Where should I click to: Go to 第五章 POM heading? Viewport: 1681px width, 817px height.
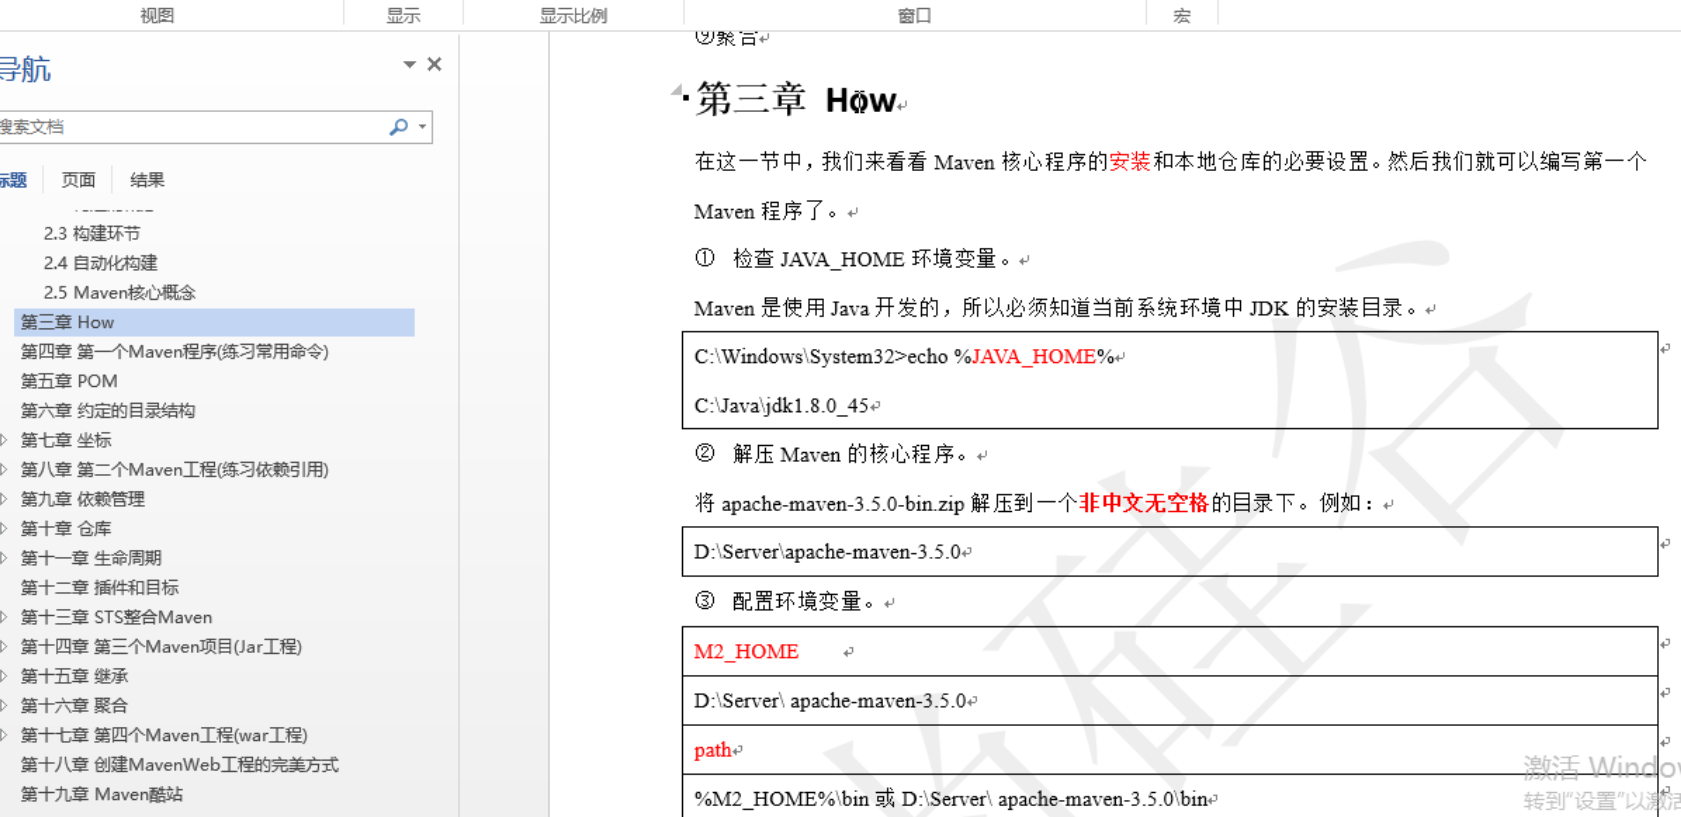tap(69, 381)
